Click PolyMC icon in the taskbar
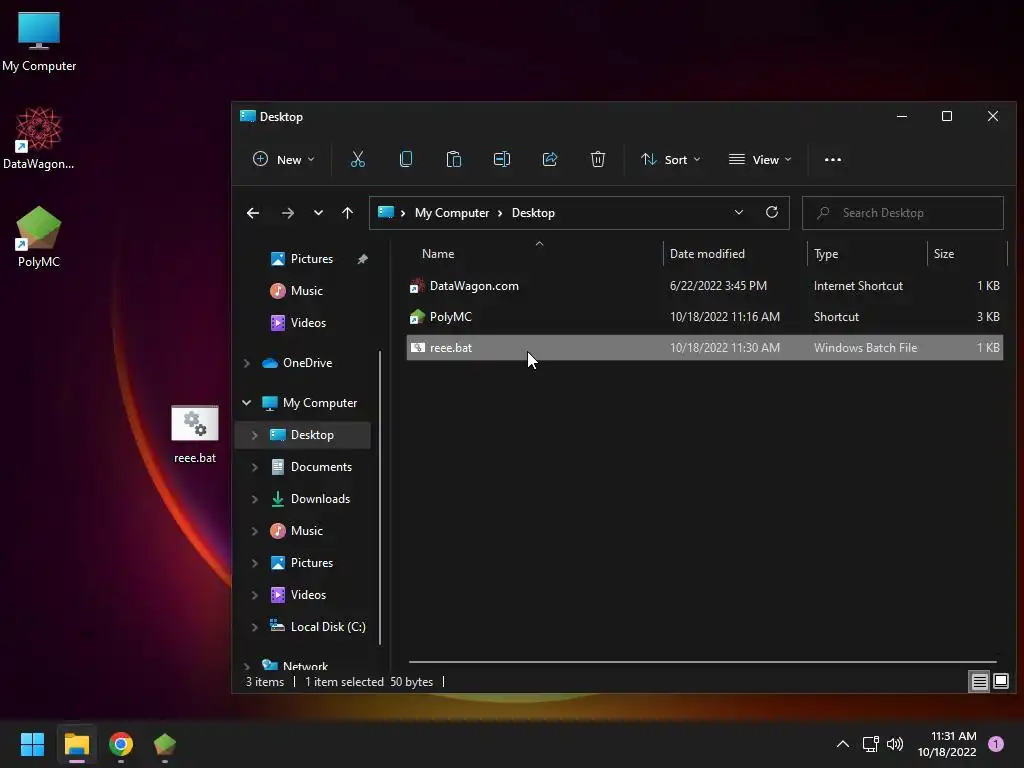 (x=165, y=744)
